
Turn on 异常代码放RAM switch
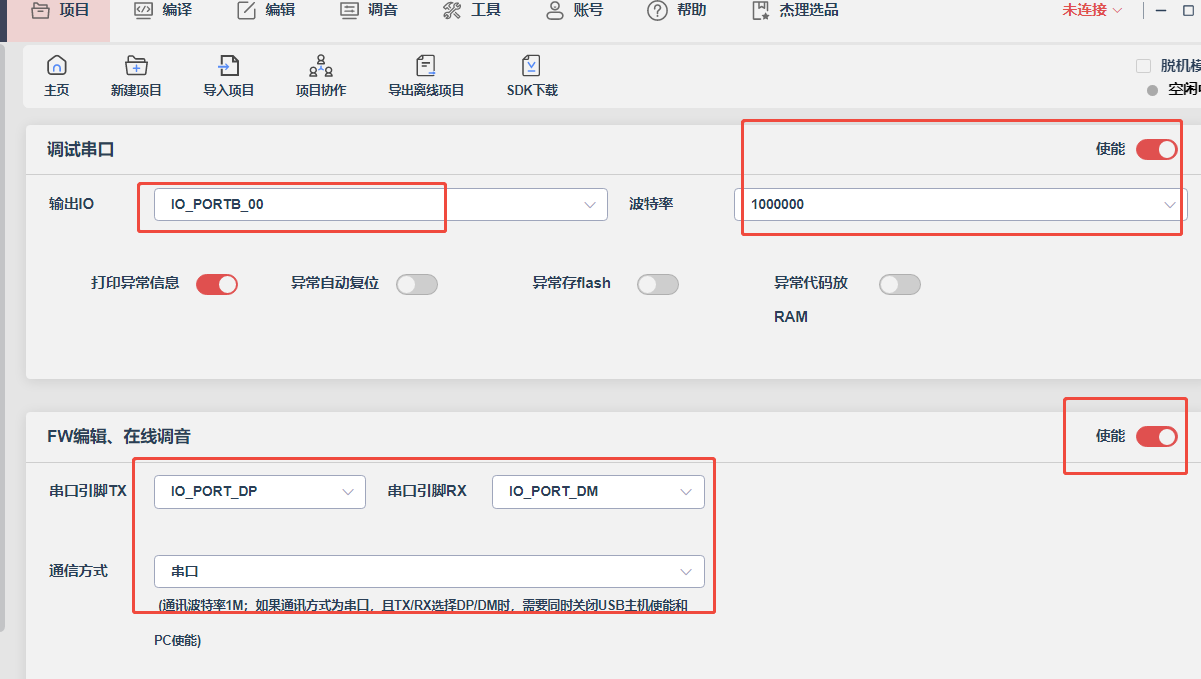[x=900, y=284]
